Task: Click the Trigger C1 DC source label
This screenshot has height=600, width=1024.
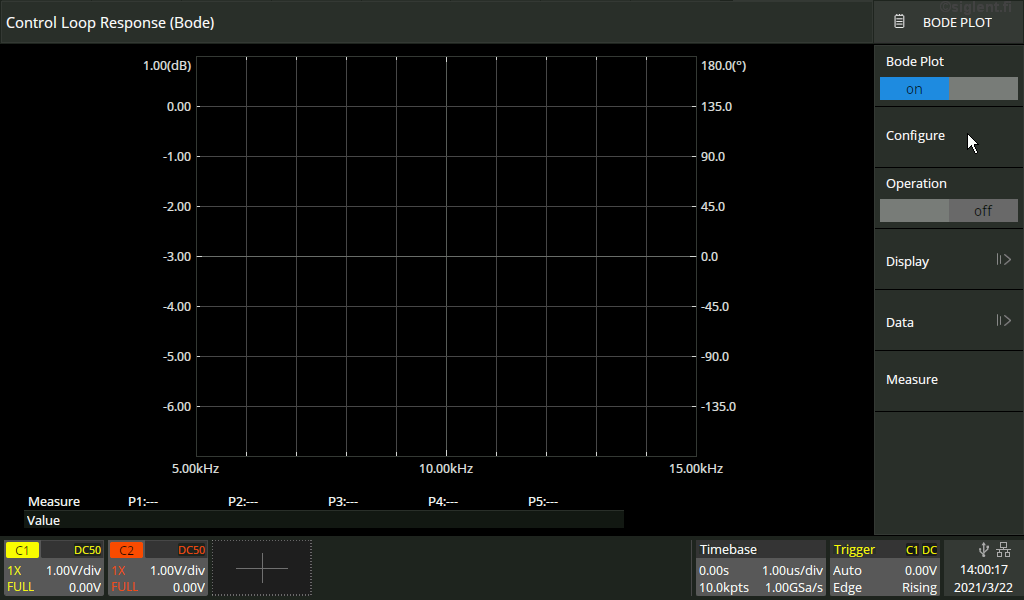Action: click(921, 550)
